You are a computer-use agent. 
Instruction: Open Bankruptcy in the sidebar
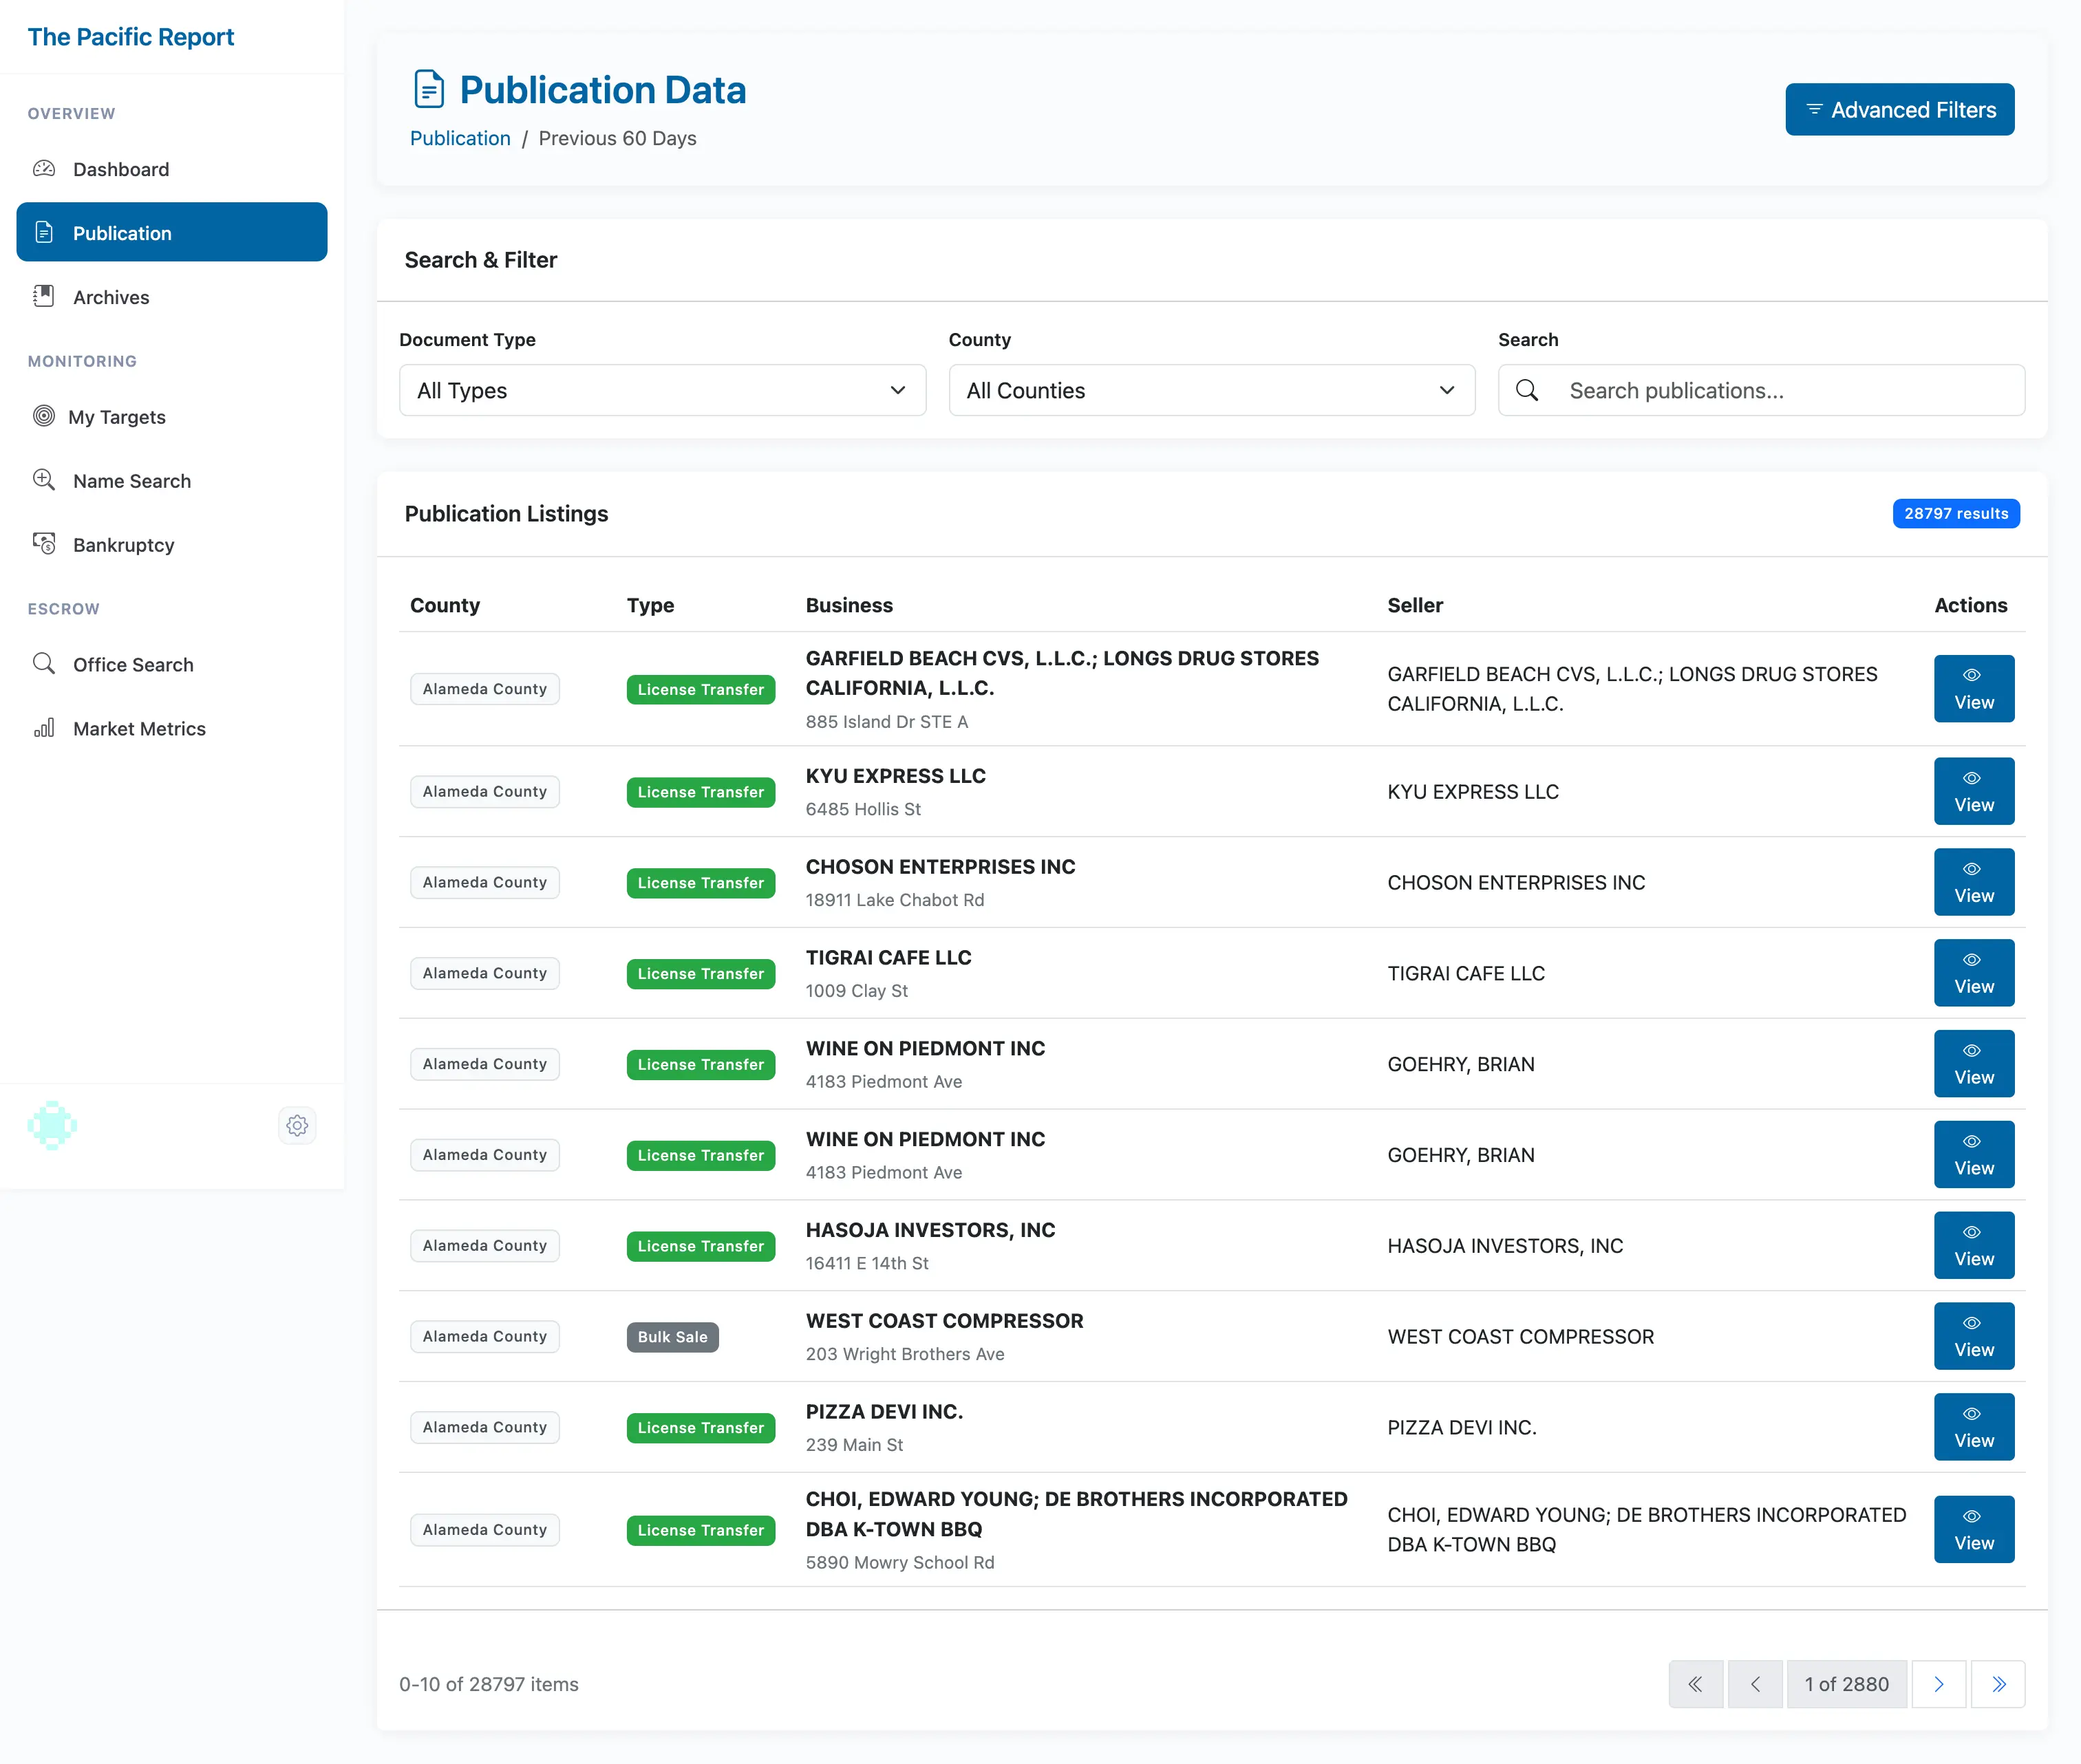[x=172, y=544]
